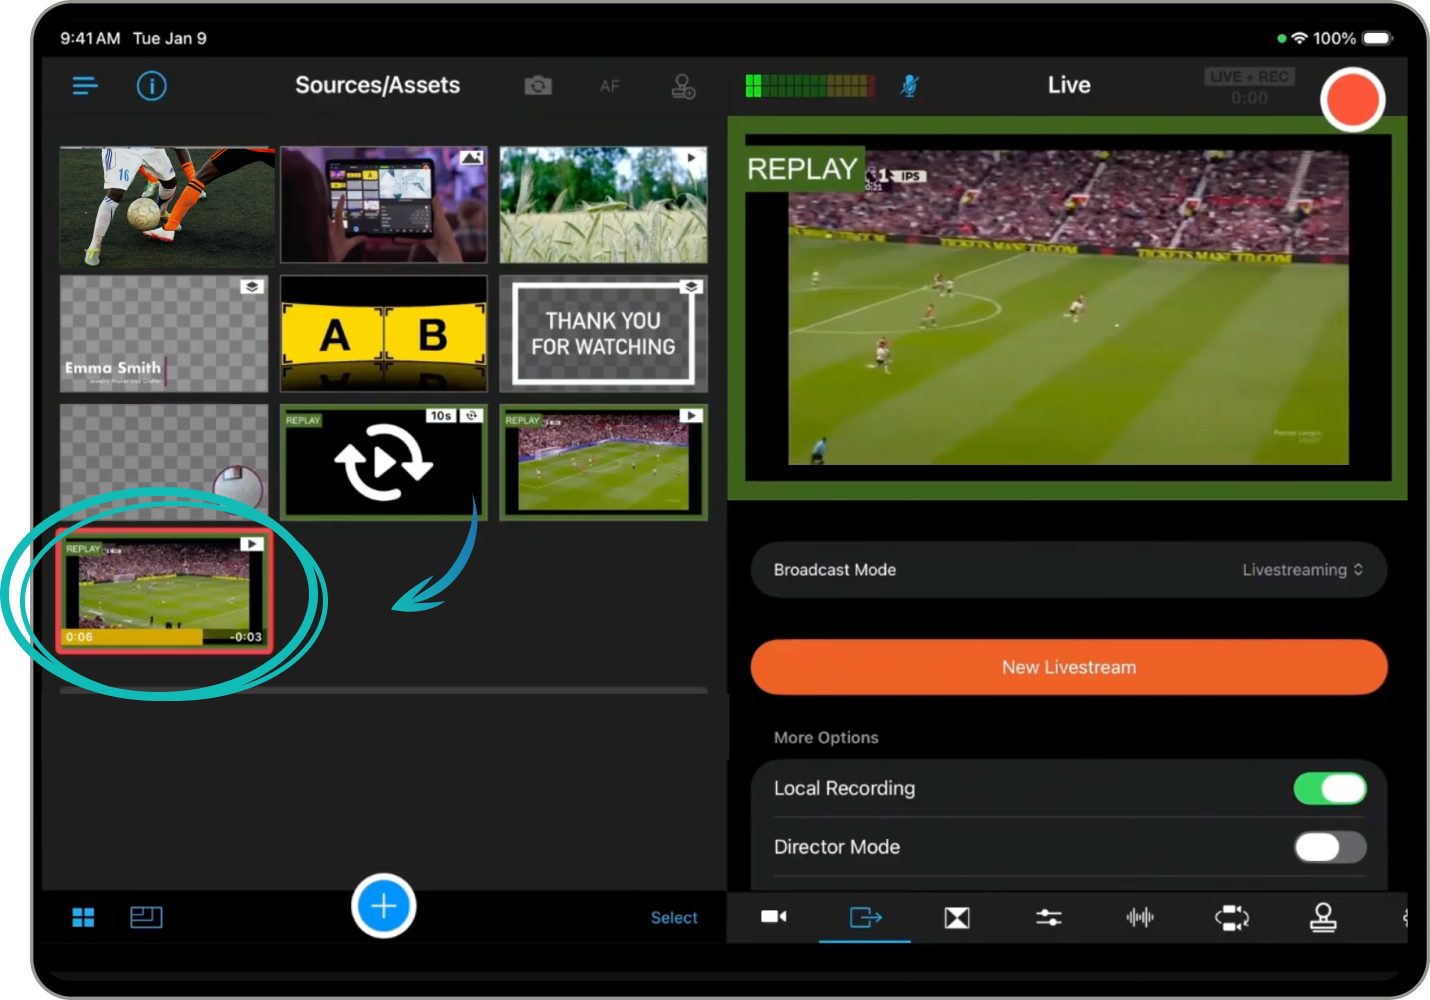Open the remote guest add icon

(683, 86)
